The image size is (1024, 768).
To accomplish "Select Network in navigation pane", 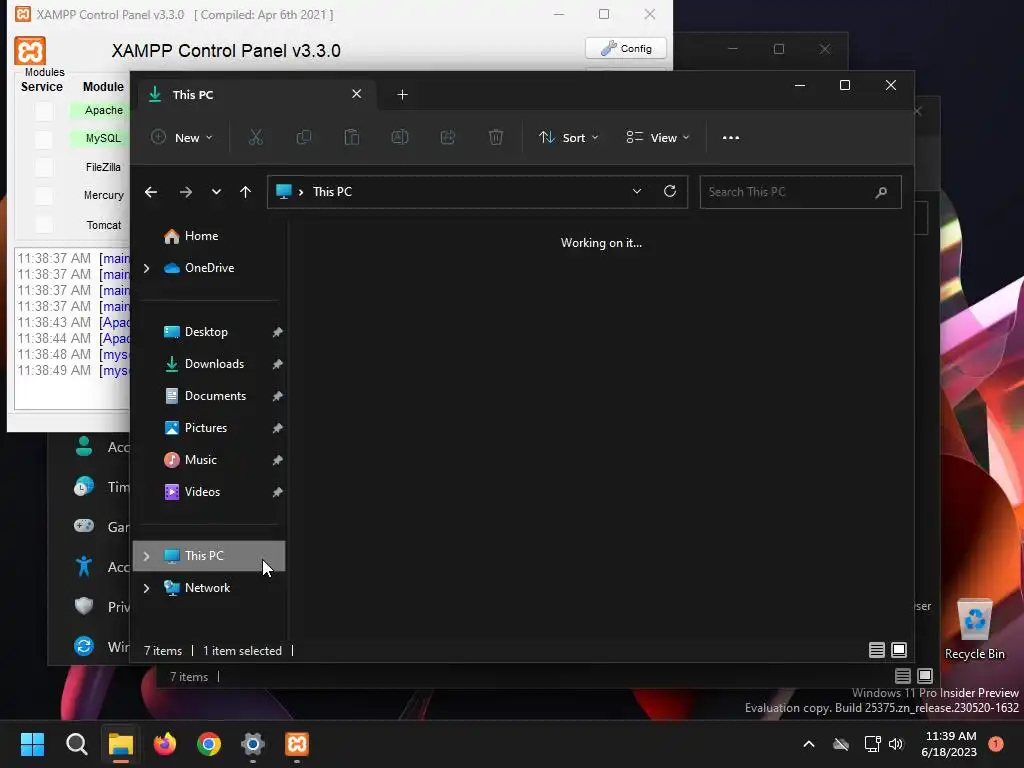I will point(209,588).
